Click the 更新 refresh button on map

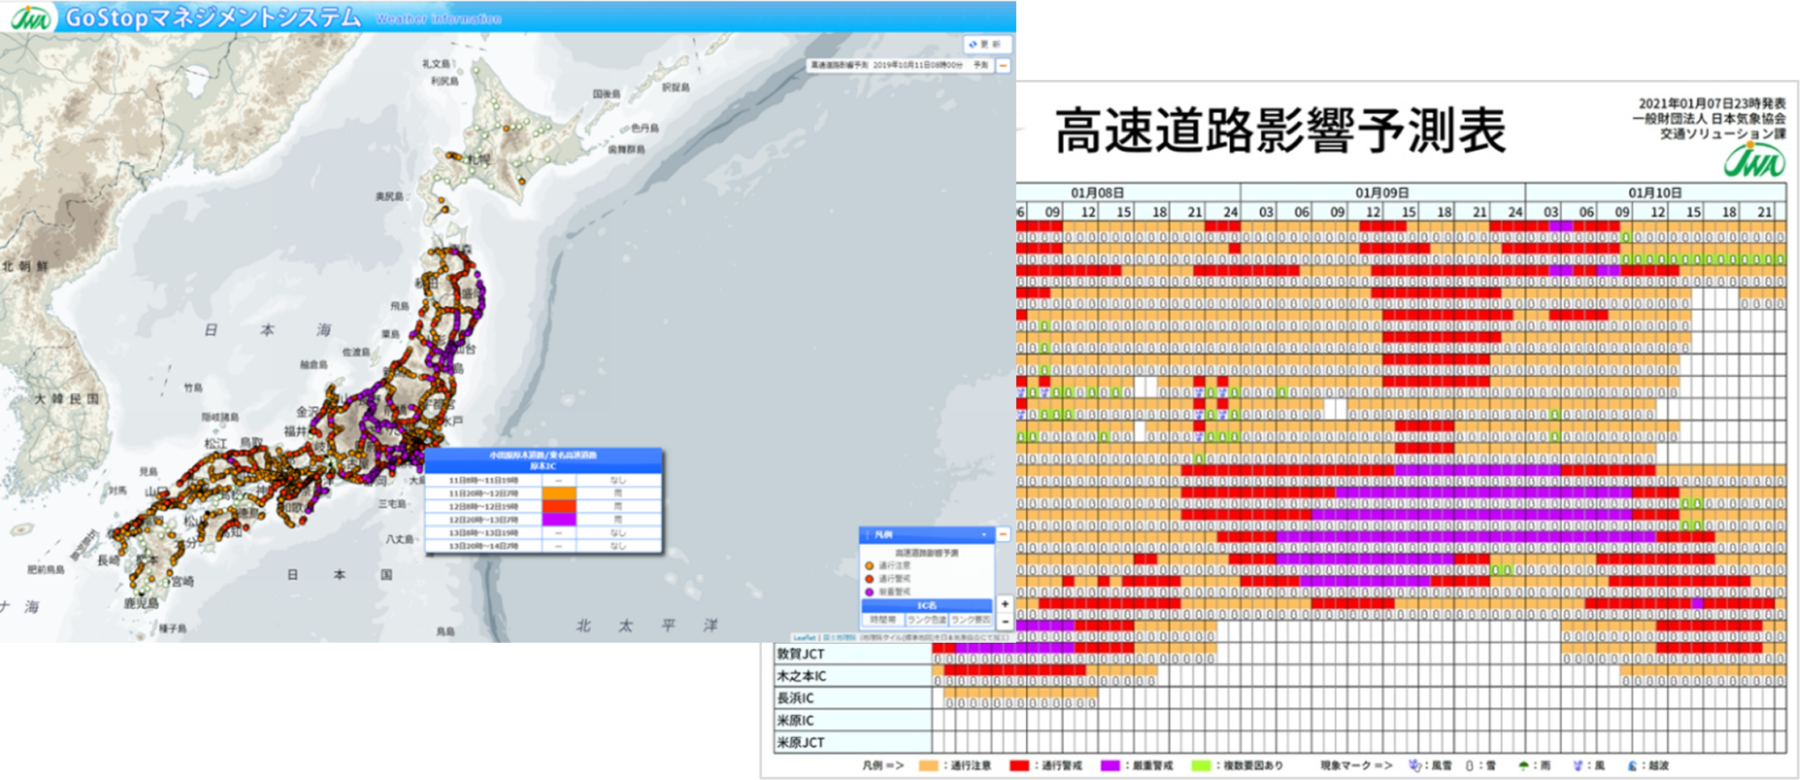coord(987,44)
